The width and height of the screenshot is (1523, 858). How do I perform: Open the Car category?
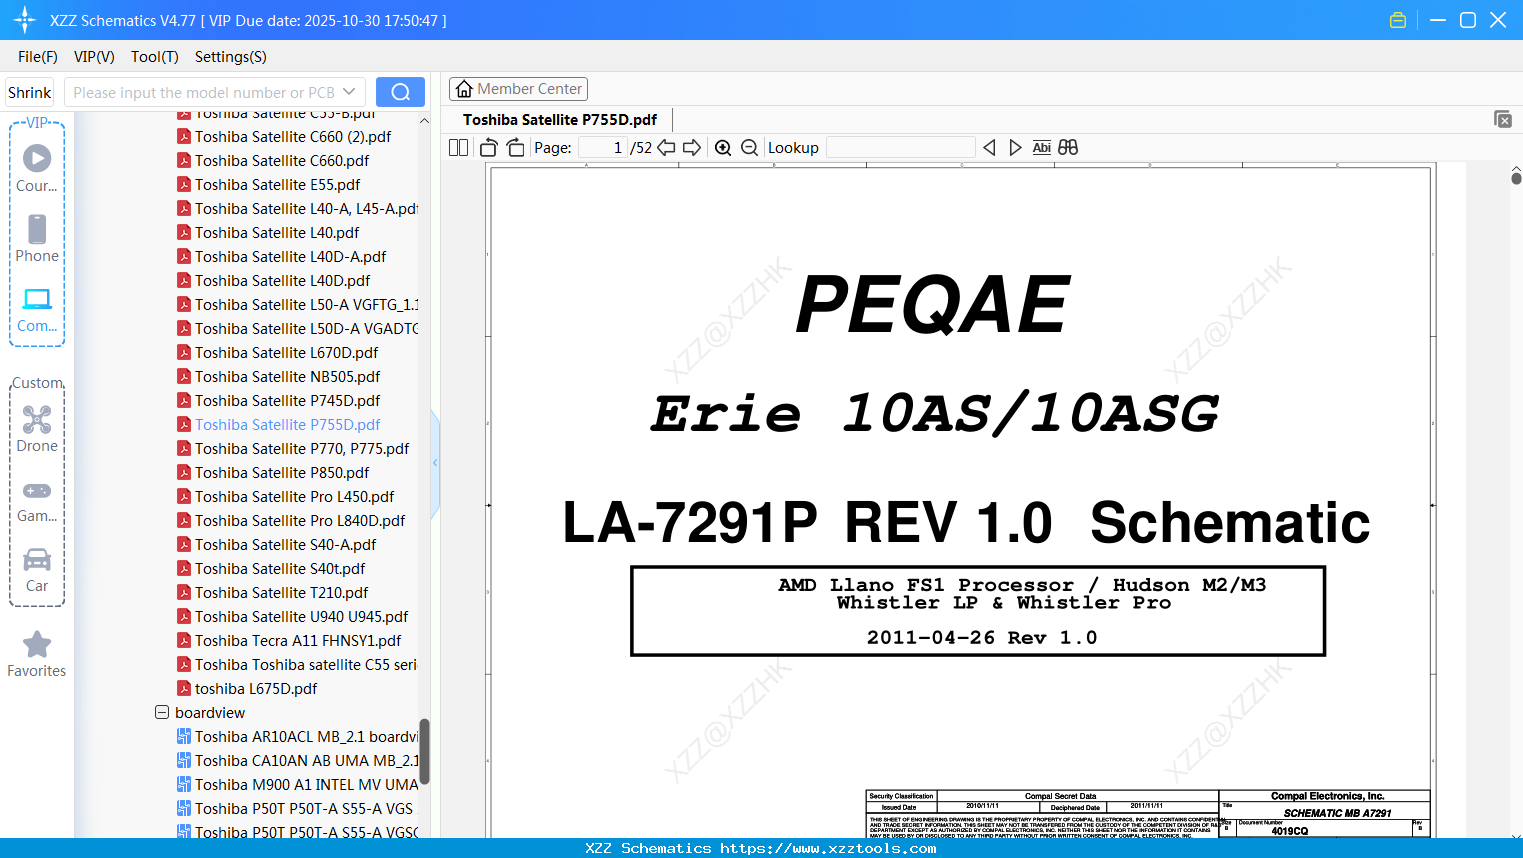(x=37, y=570)
